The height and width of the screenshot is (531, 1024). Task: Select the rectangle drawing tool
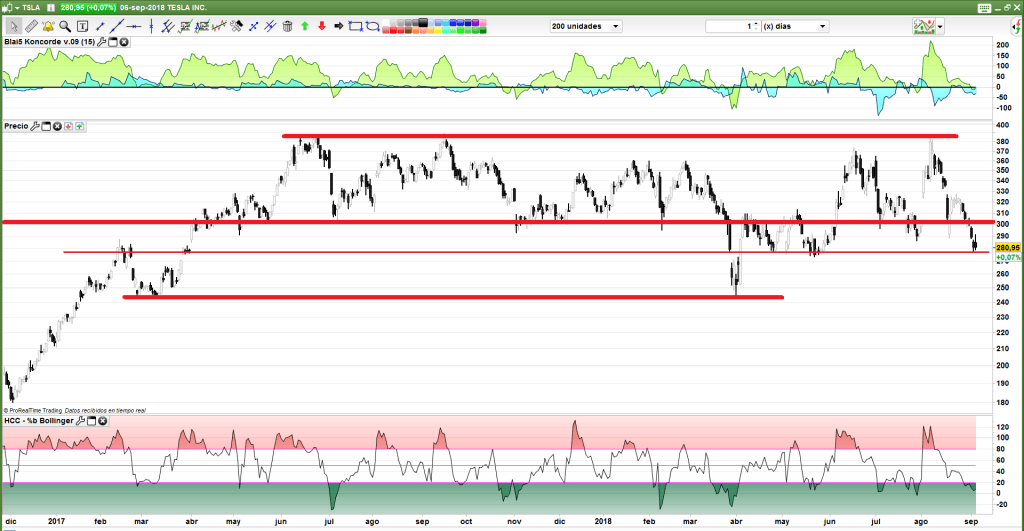pyautogui.click(x=355, y=26)
